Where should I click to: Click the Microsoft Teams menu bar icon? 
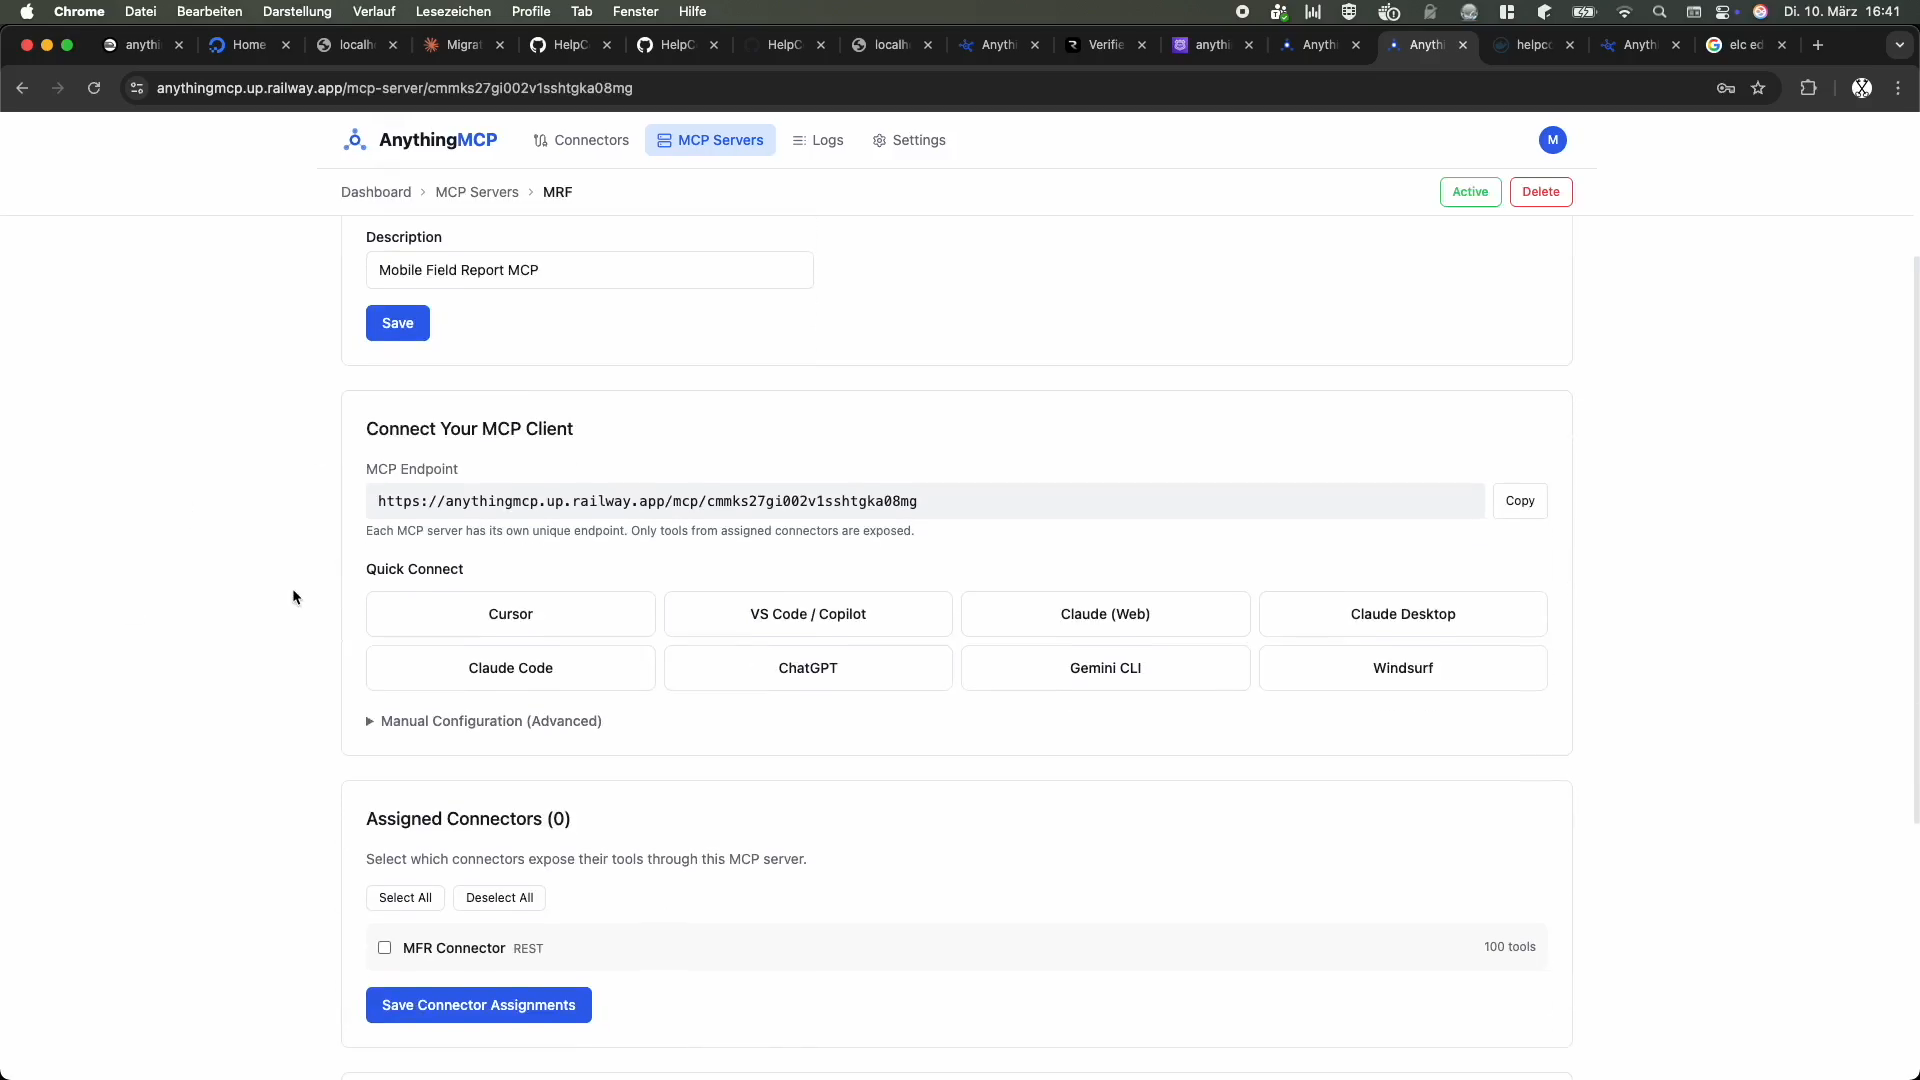click(x=1279, y=12)
